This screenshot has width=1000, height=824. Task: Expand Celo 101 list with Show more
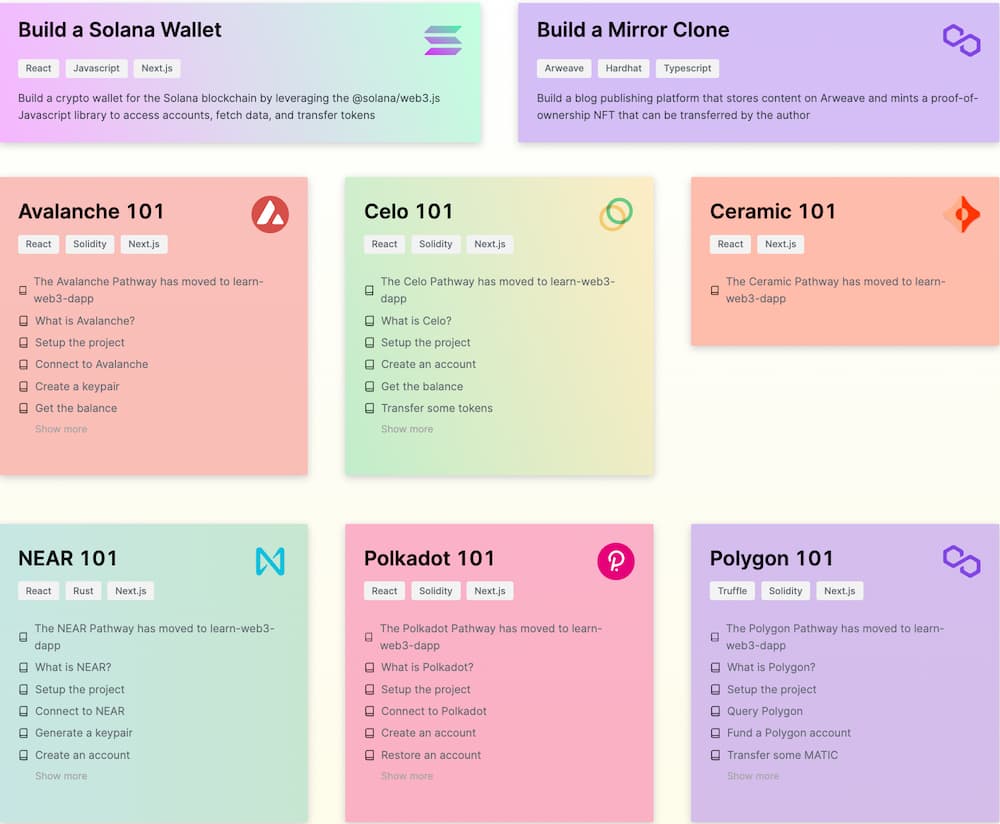[x=407, y=429]
